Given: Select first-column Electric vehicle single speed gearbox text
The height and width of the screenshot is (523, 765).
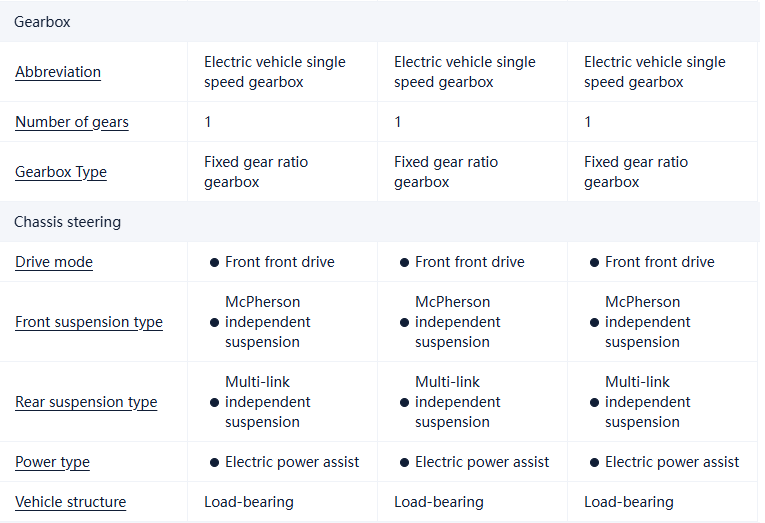Looking at the screenshot, I should tap(275, 72).
